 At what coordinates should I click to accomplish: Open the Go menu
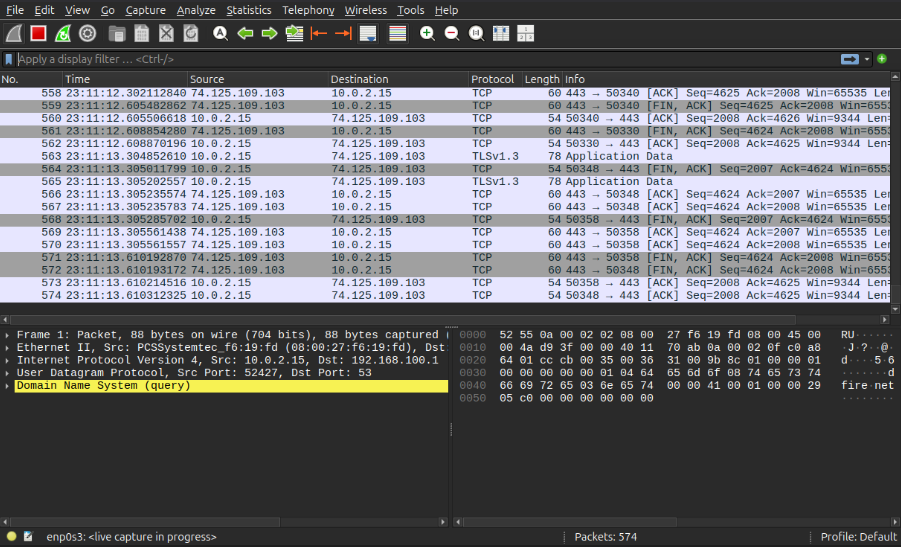point(107,10)
